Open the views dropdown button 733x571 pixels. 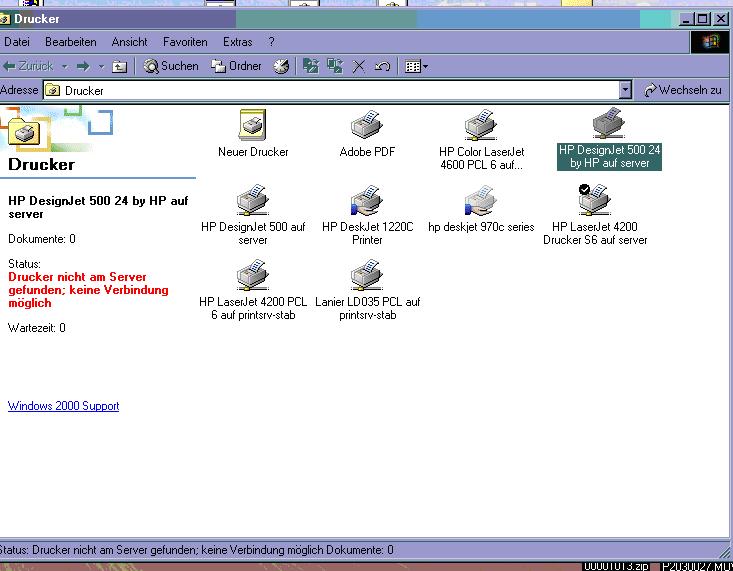click(x=416, y=66)
